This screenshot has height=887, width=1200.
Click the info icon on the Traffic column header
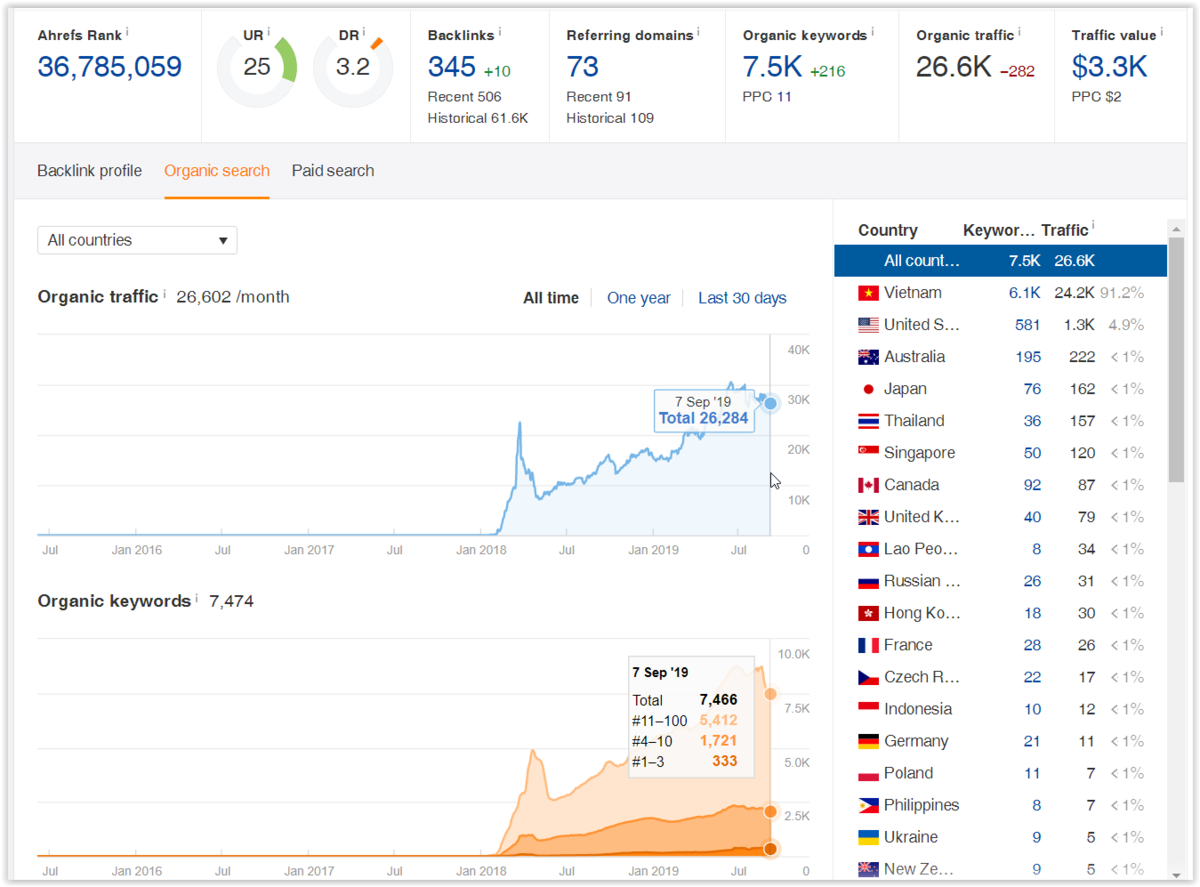pyautogui.click(x=1093, y=227)
